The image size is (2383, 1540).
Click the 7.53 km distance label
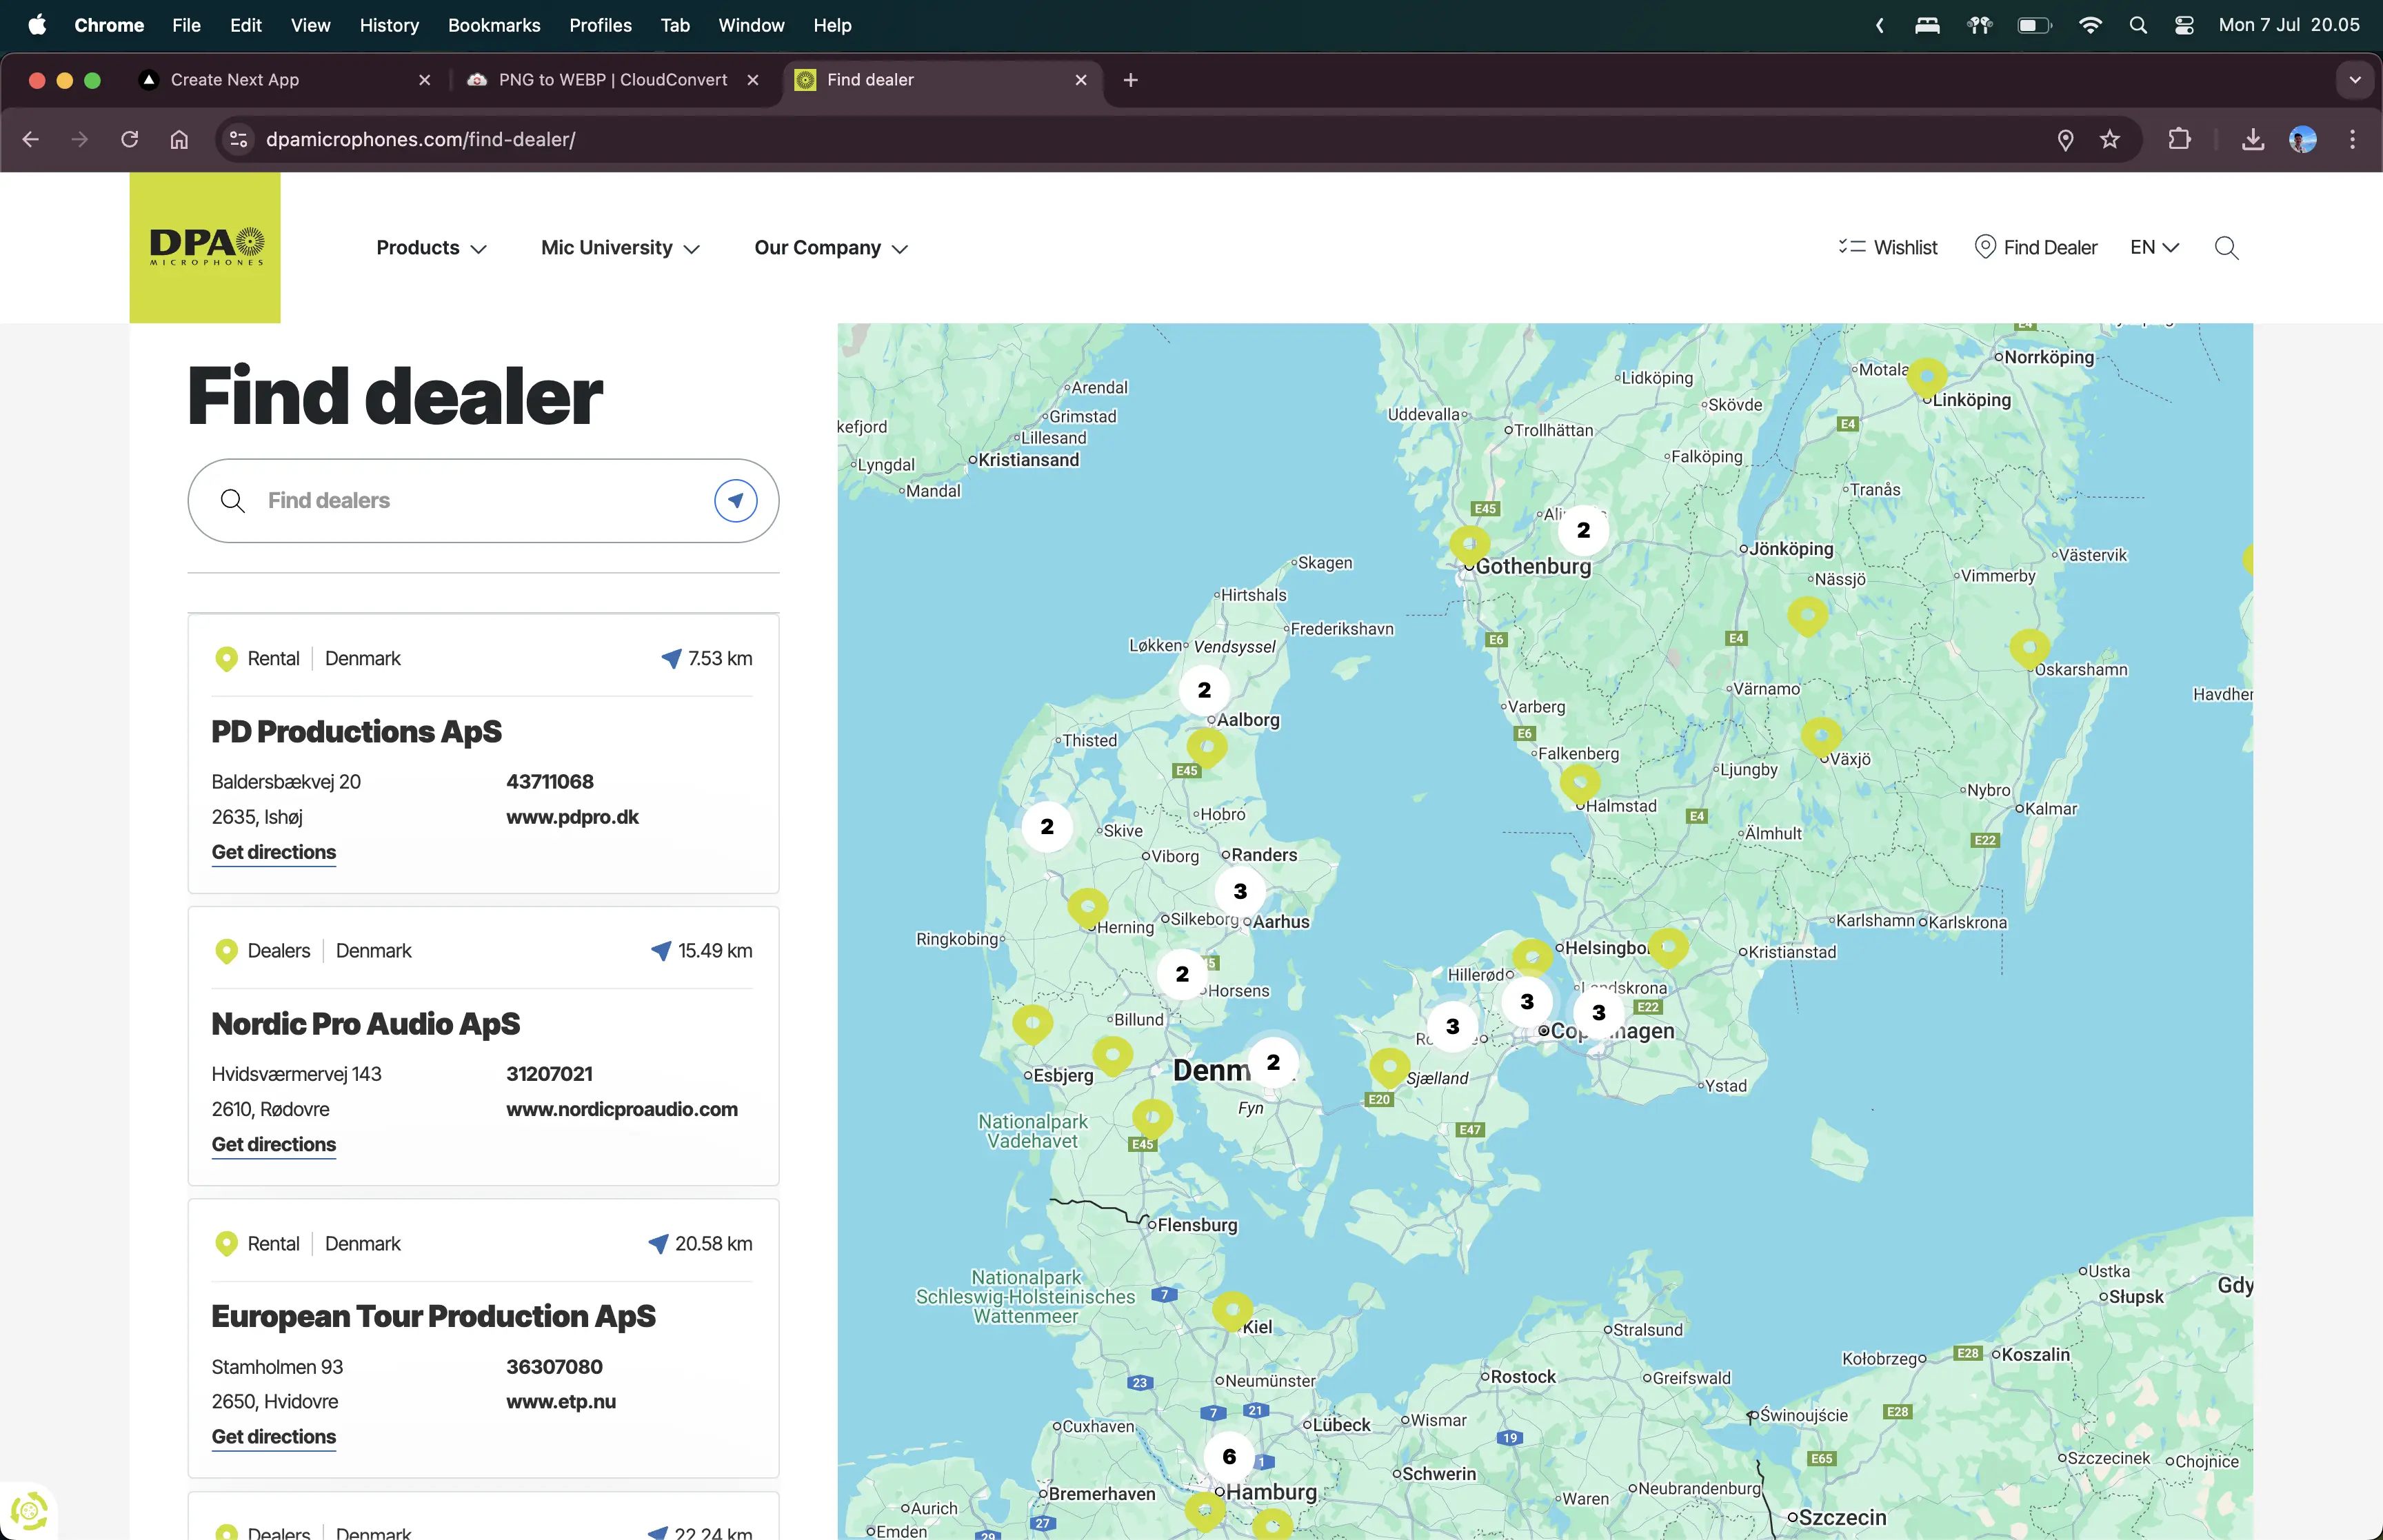[x=719, y=658]
